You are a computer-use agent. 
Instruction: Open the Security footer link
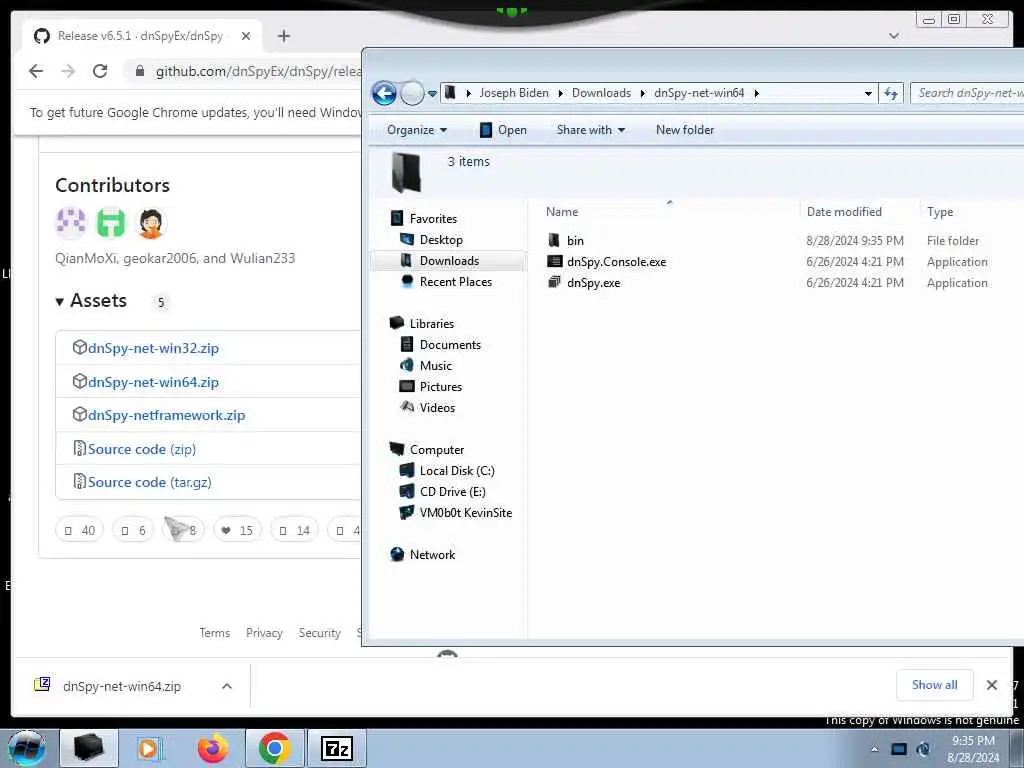pyautogui.click(x=319, y=633)
